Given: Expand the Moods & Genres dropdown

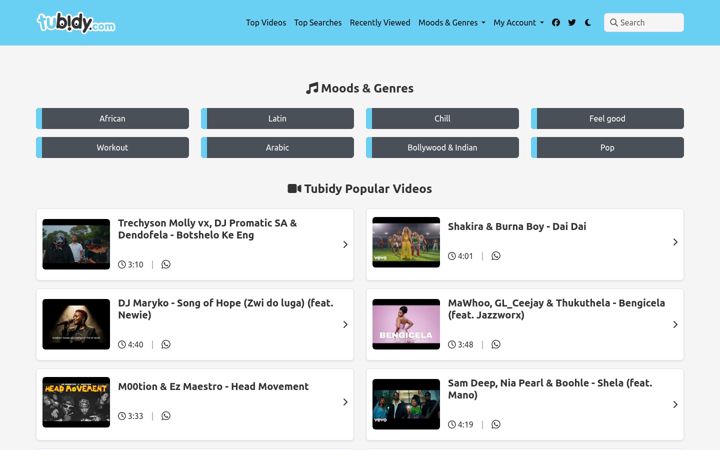Looking at the screenshot, I should click(451, 22).
